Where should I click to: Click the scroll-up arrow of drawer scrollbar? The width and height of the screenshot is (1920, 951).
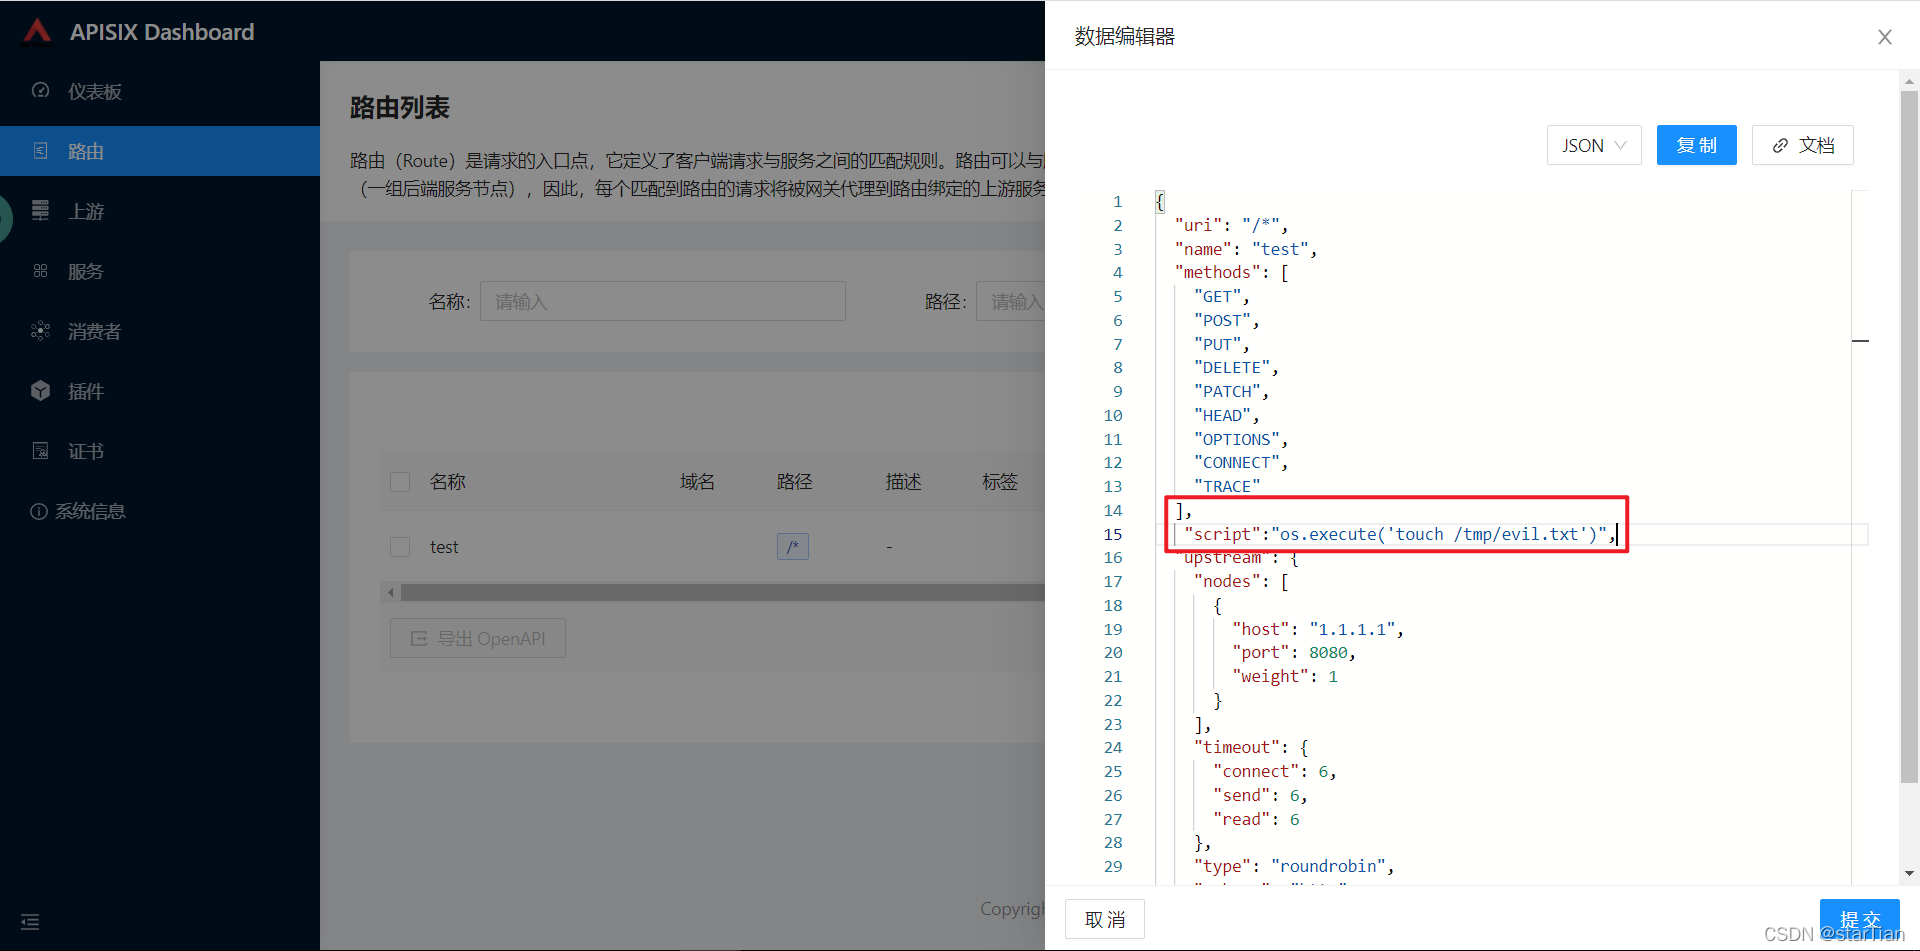1909,80
